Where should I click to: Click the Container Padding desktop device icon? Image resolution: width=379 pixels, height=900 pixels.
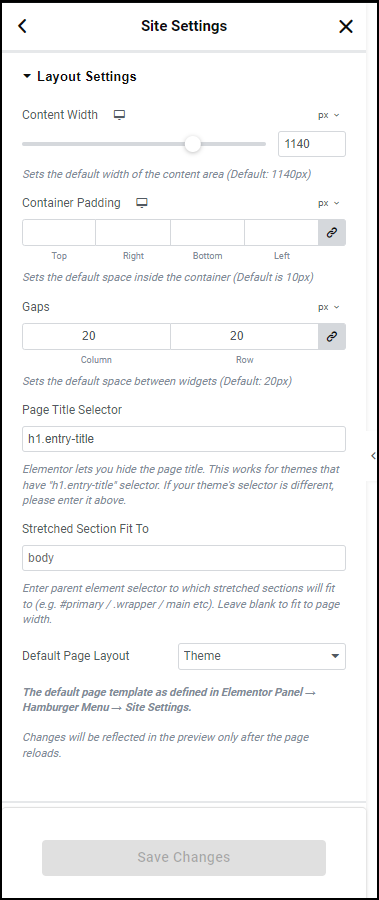[142, 203]
